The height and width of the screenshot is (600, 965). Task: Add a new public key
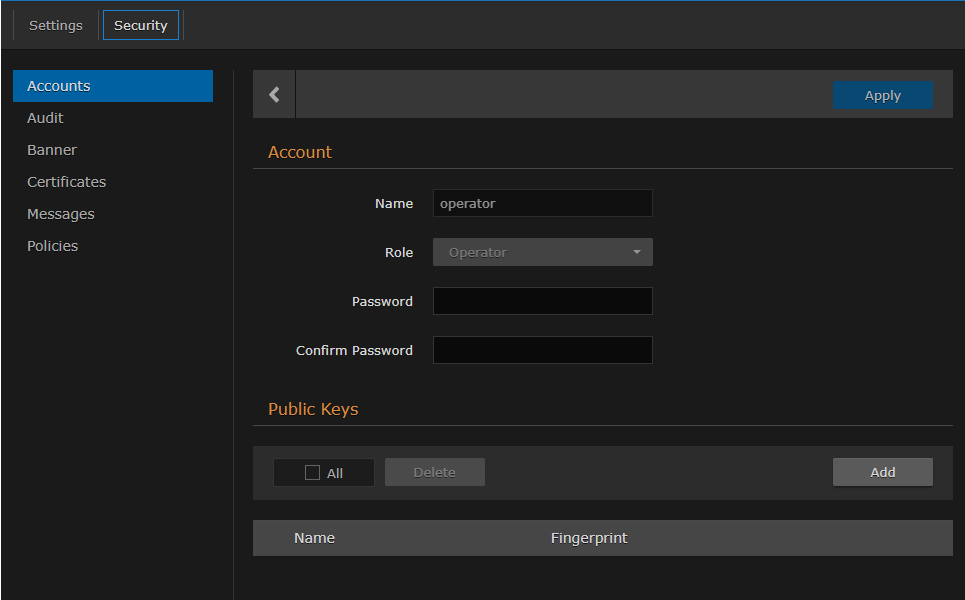tap(882, 472)
